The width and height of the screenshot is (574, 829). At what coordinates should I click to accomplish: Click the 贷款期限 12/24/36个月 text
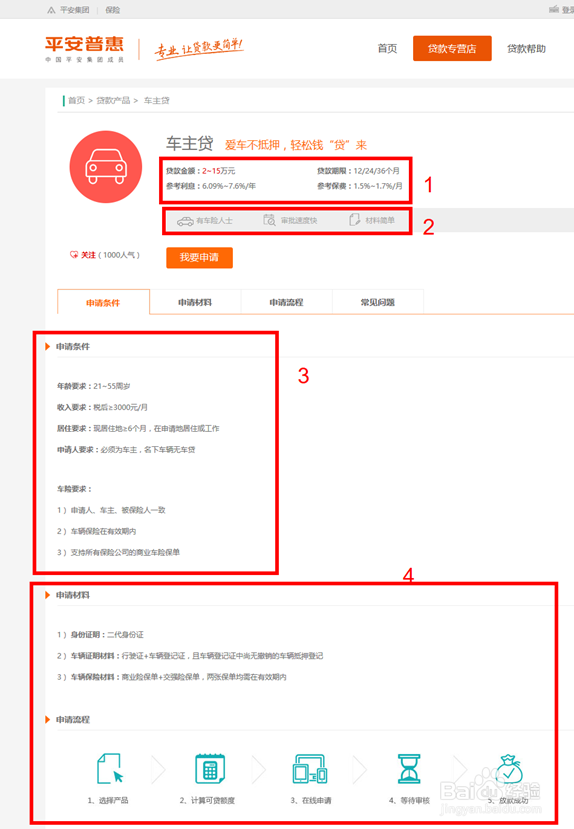click(358, 171)
